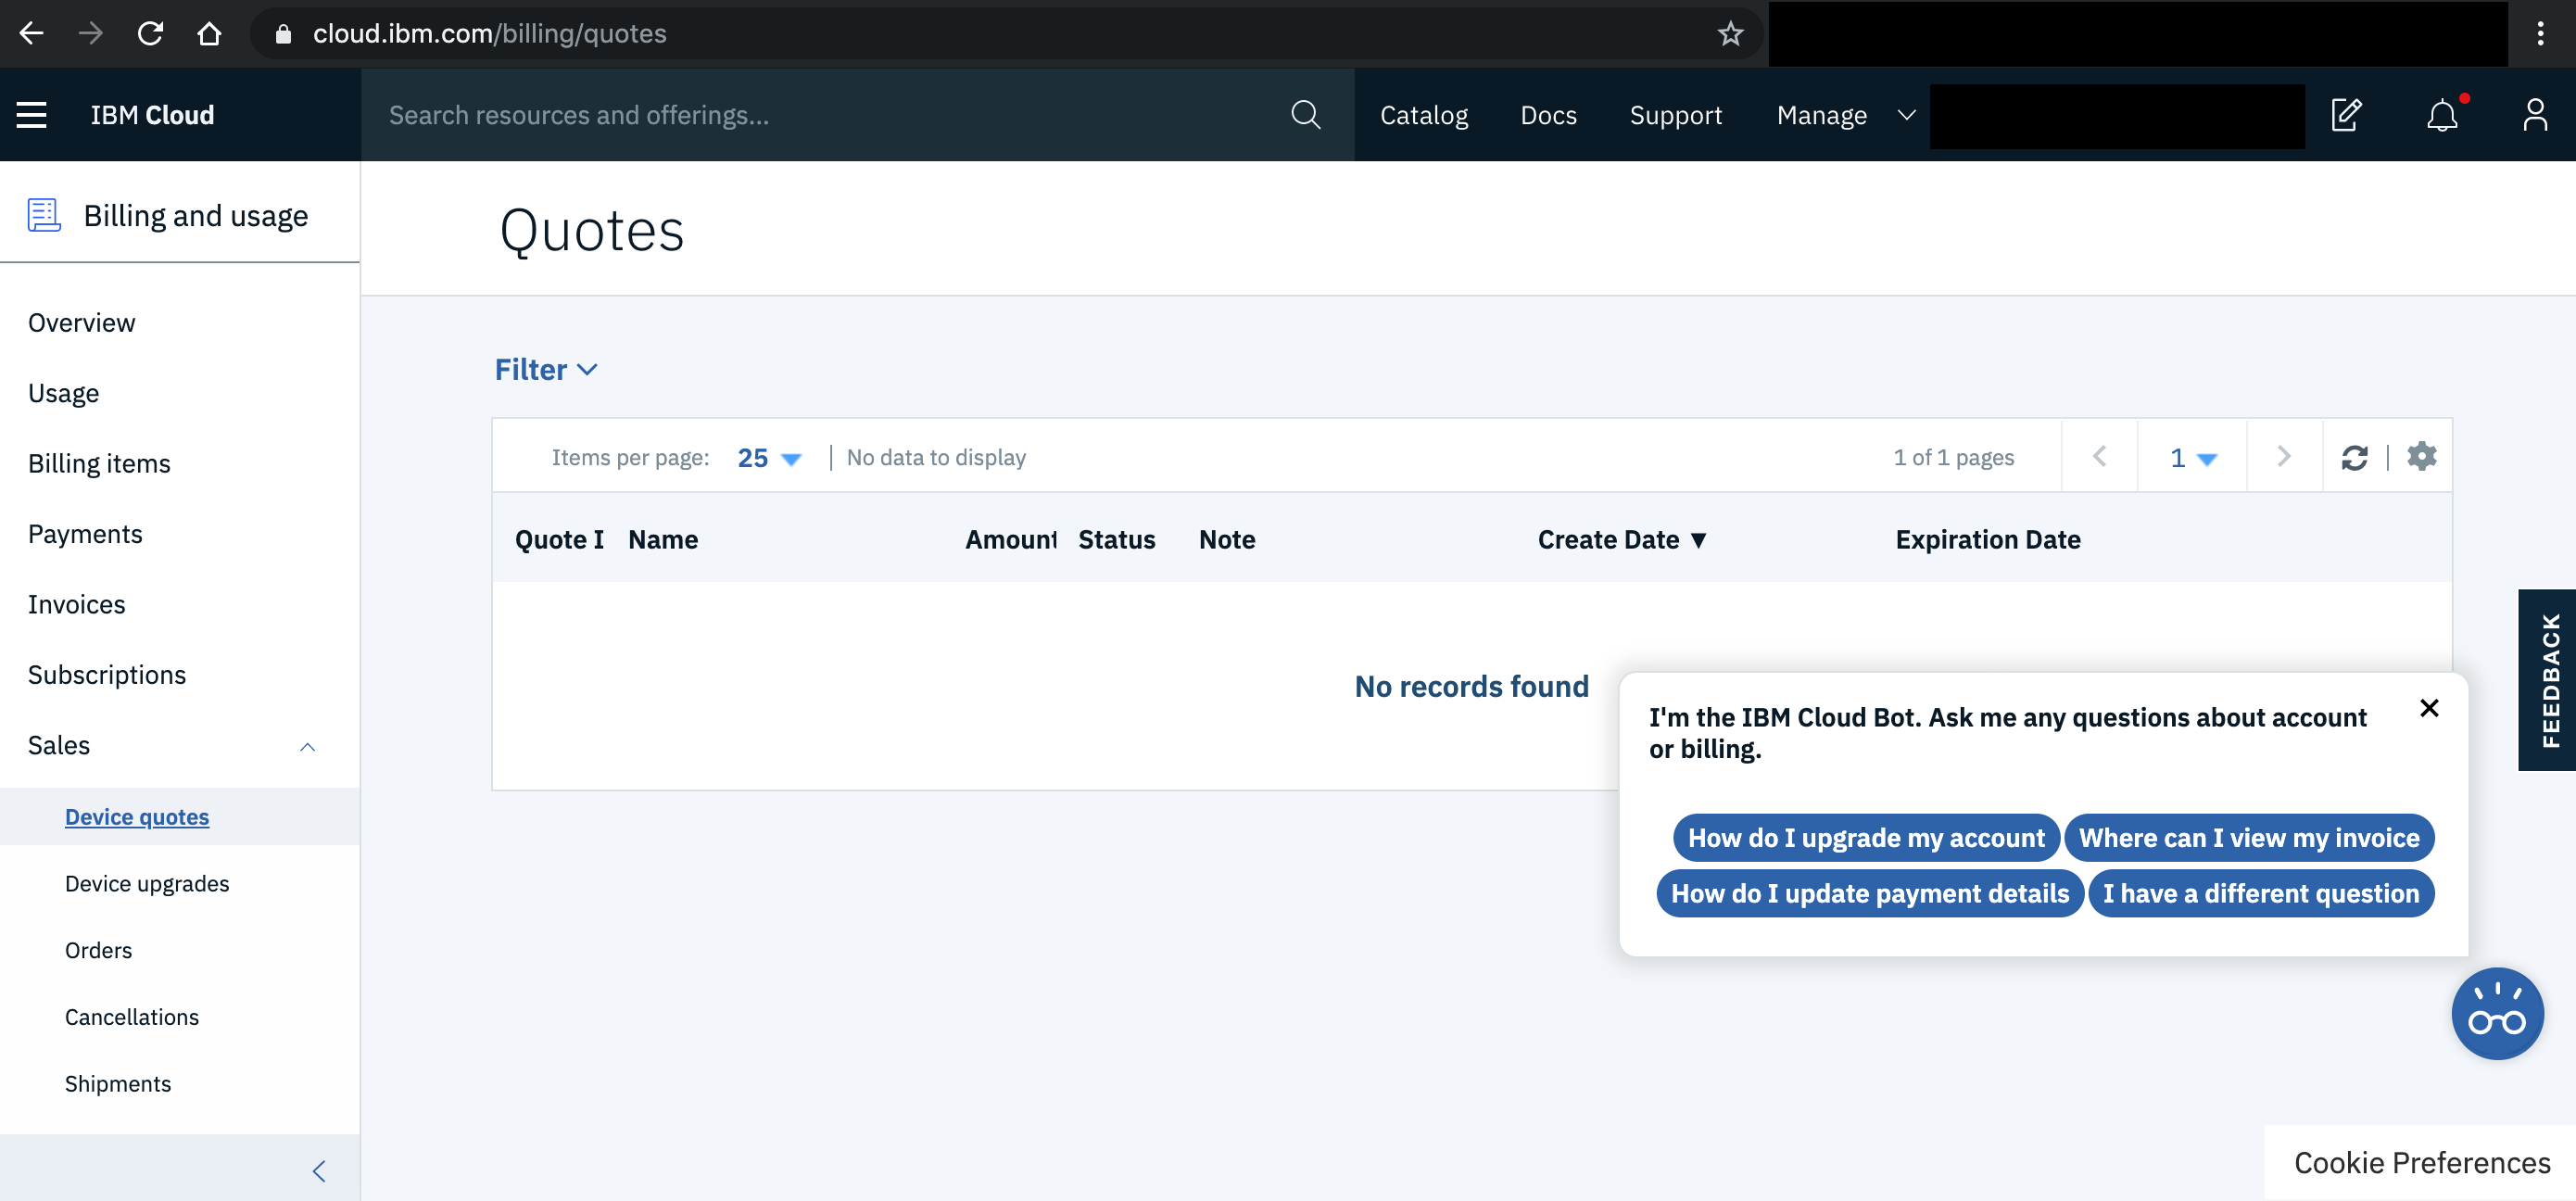Image resolution: width=2576 pixels, height=1201 pixels.
Task: Expand the Filter options
Action: [x=546, y=370]
